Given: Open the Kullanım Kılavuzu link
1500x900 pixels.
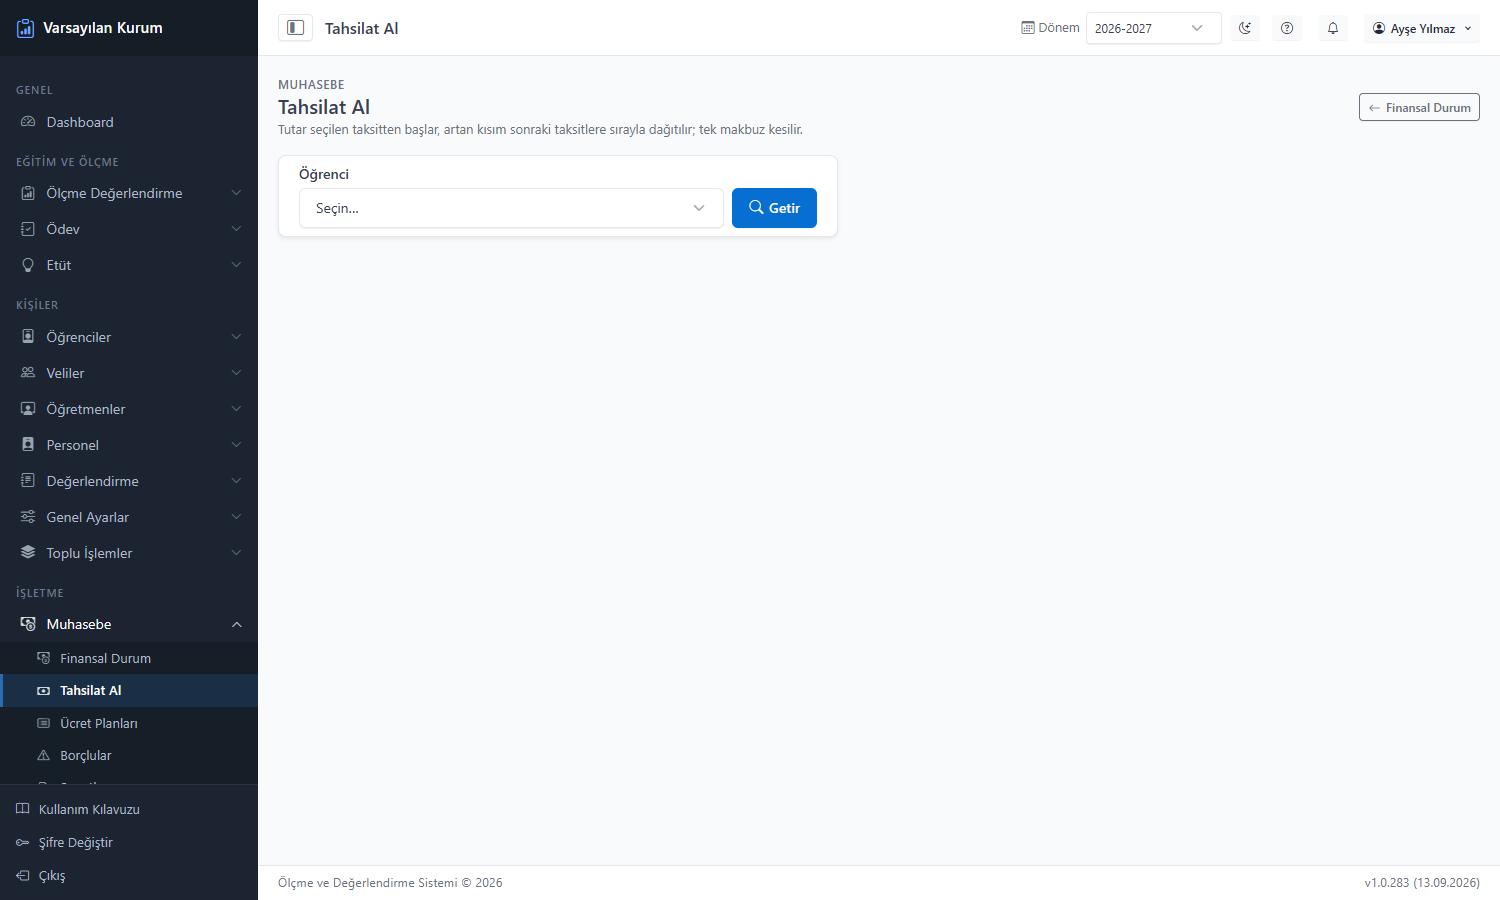Looking at the screenshot, I should 89,809.
